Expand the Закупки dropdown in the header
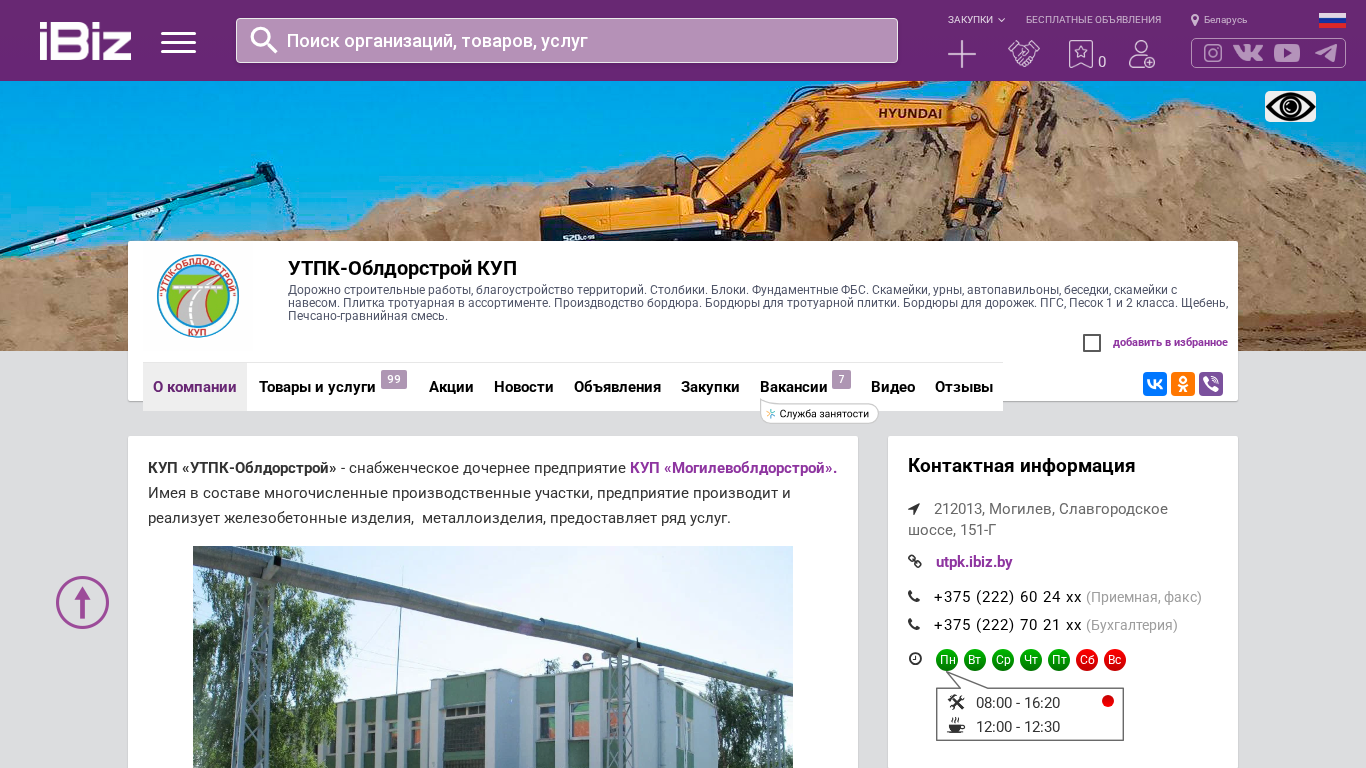 point(976,20)
